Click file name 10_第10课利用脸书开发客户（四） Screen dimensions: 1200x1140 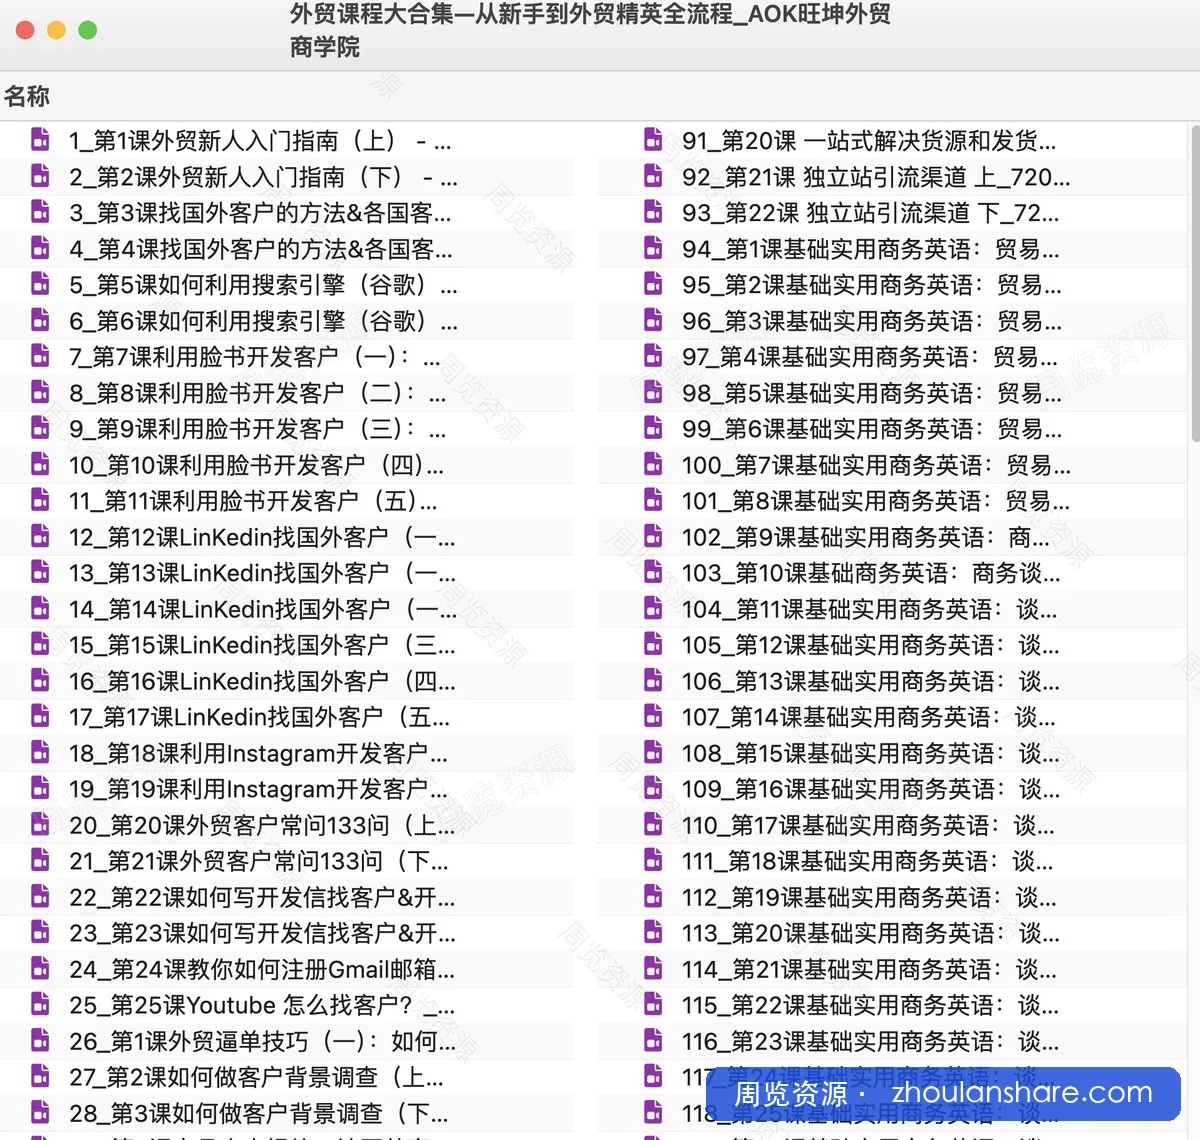tap(257, 465)
